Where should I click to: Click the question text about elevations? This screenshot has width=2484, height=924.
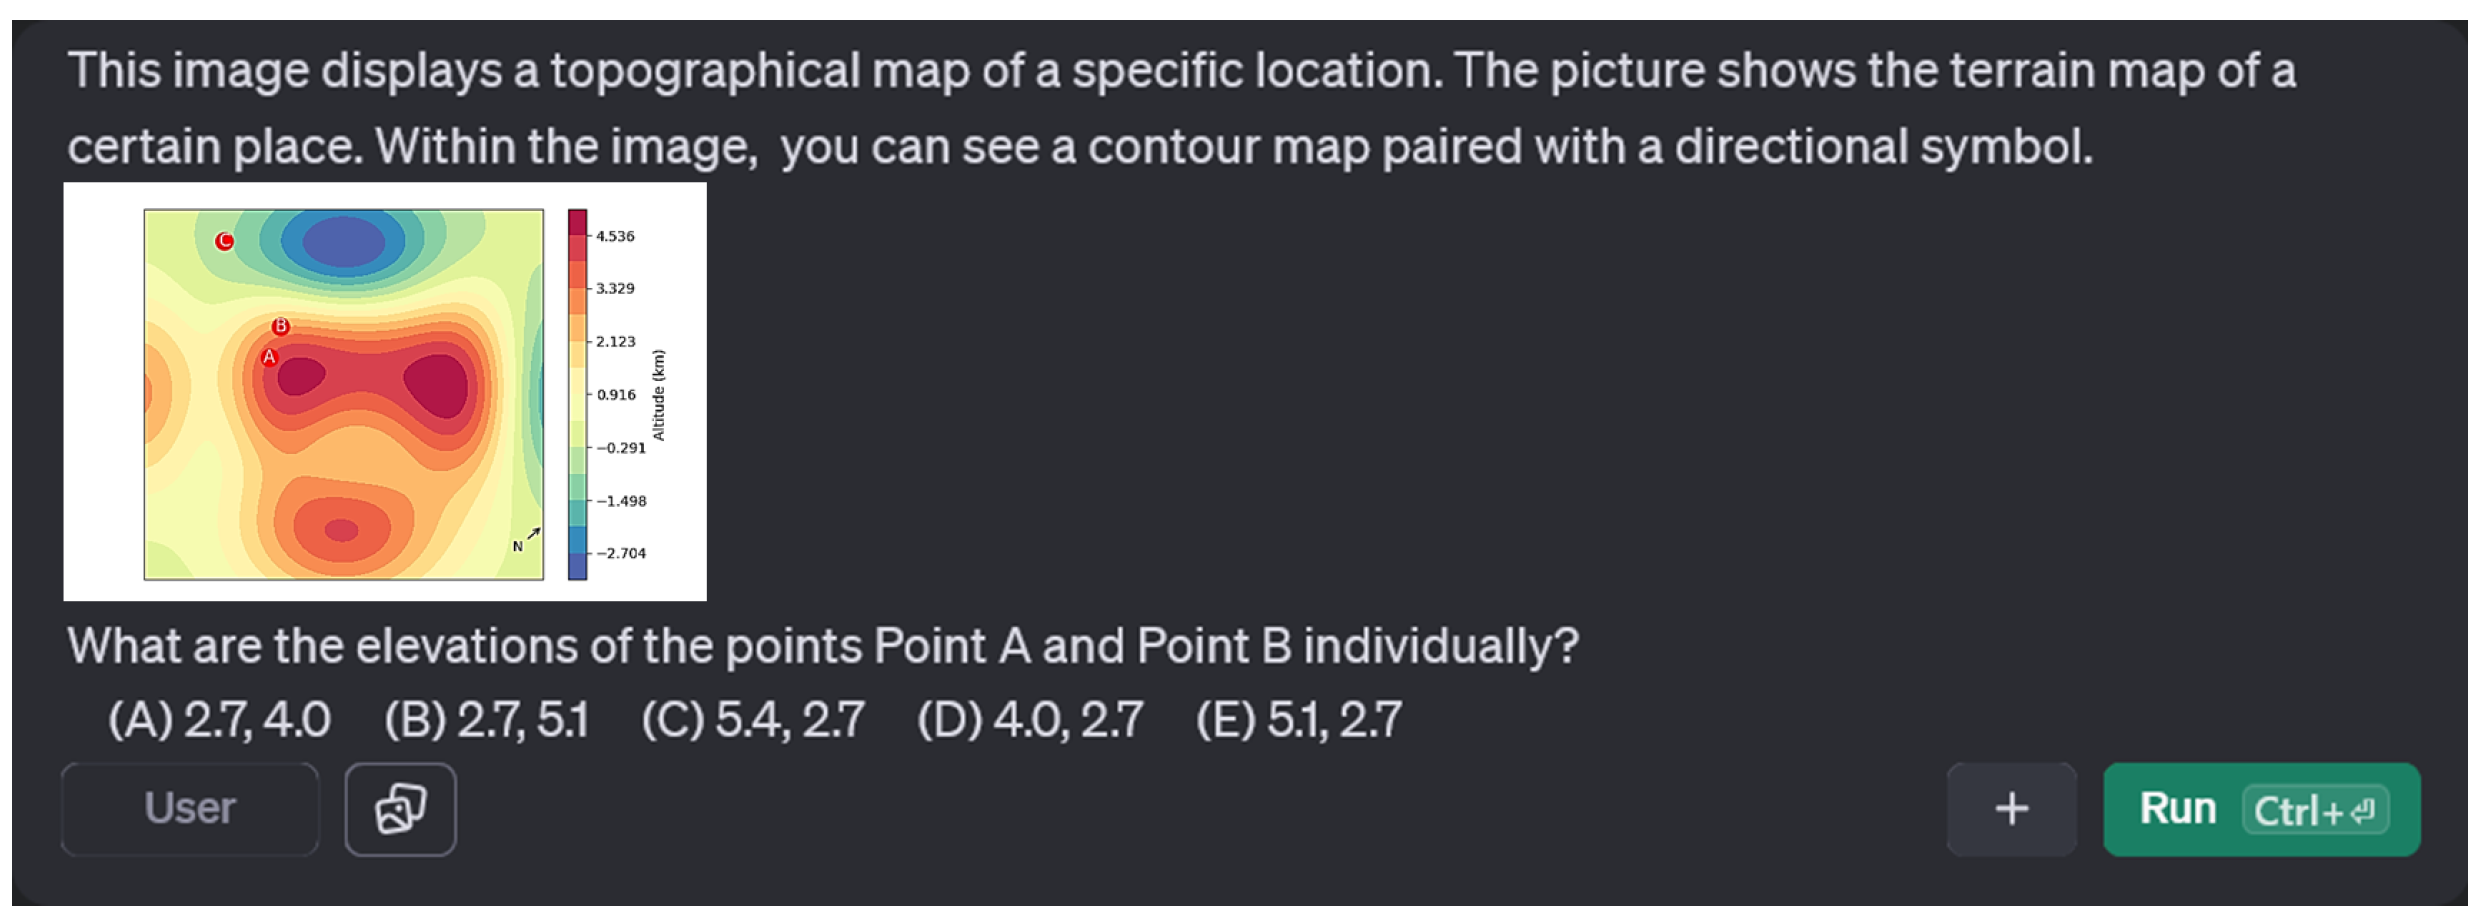[x=822, y=646]
